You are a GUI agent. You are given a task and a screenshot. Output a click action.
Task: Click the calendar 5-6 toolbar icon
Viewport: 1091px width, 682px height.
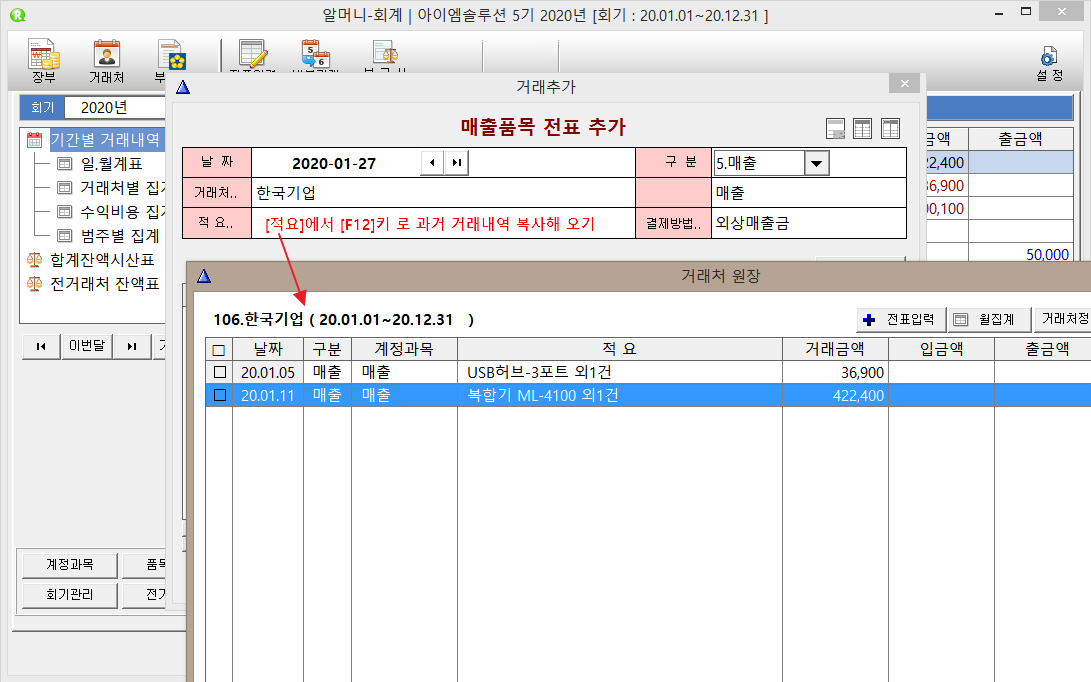click(x=315, y=56)
